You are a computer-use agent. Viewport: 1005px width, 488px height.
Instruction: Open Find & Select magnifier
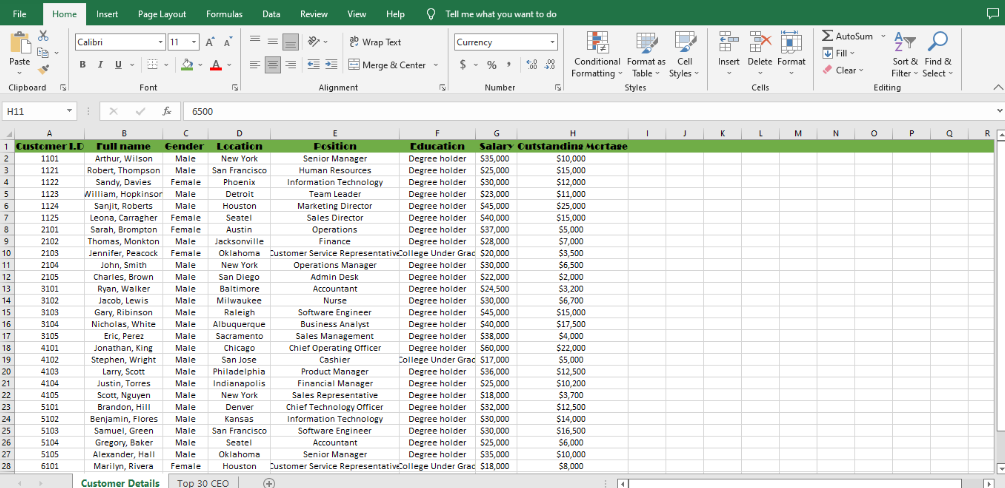click(938, 55)
